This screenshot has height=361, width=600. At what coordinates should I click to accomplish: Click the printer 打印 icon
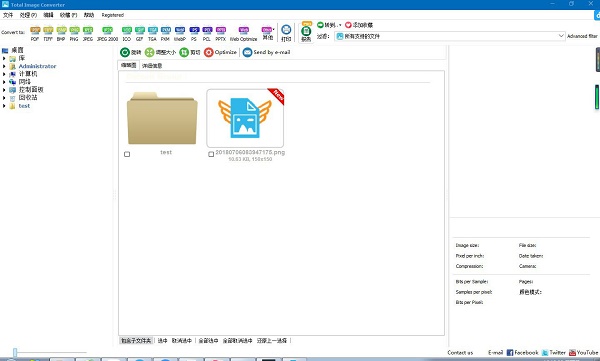pyautogui.click(x=286, y=33)
